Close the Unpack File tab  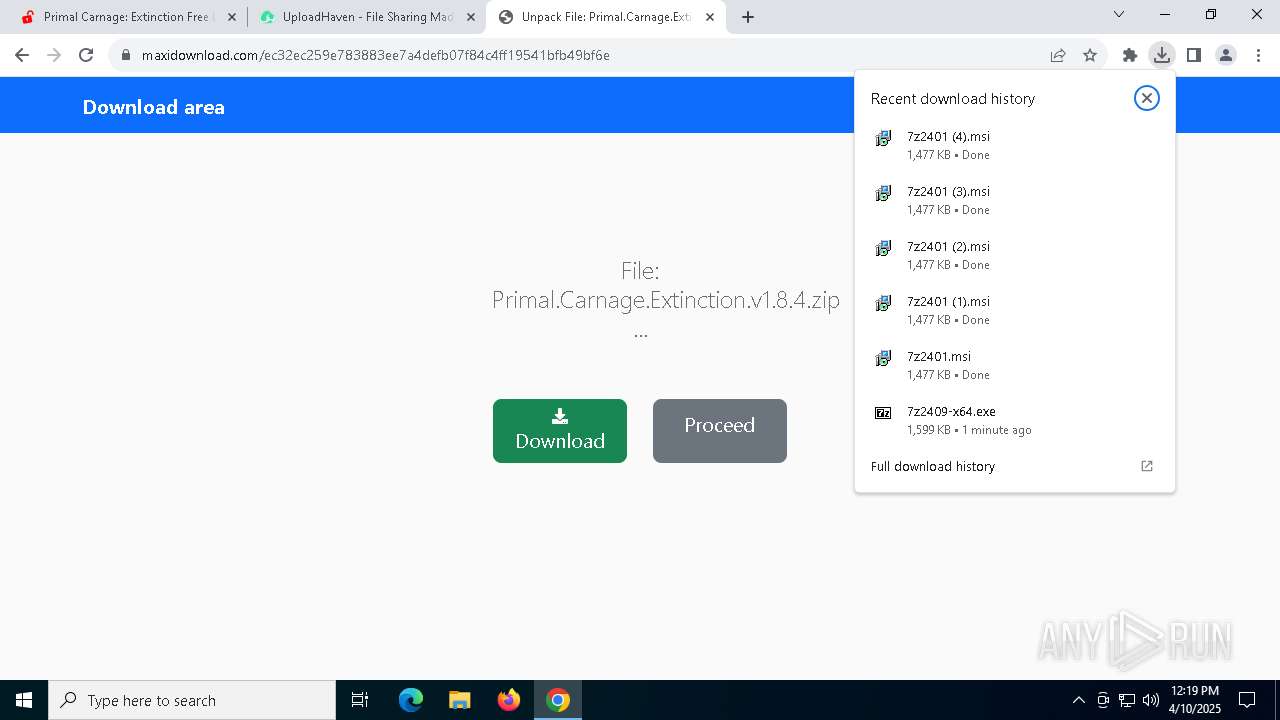pyautogui.click(x=710, y=17)
